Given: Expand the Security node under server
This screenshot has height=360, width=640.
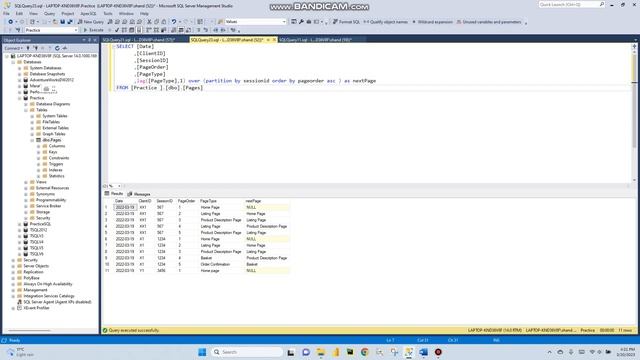Looking at the screenshot, I should tap(13, 260).
